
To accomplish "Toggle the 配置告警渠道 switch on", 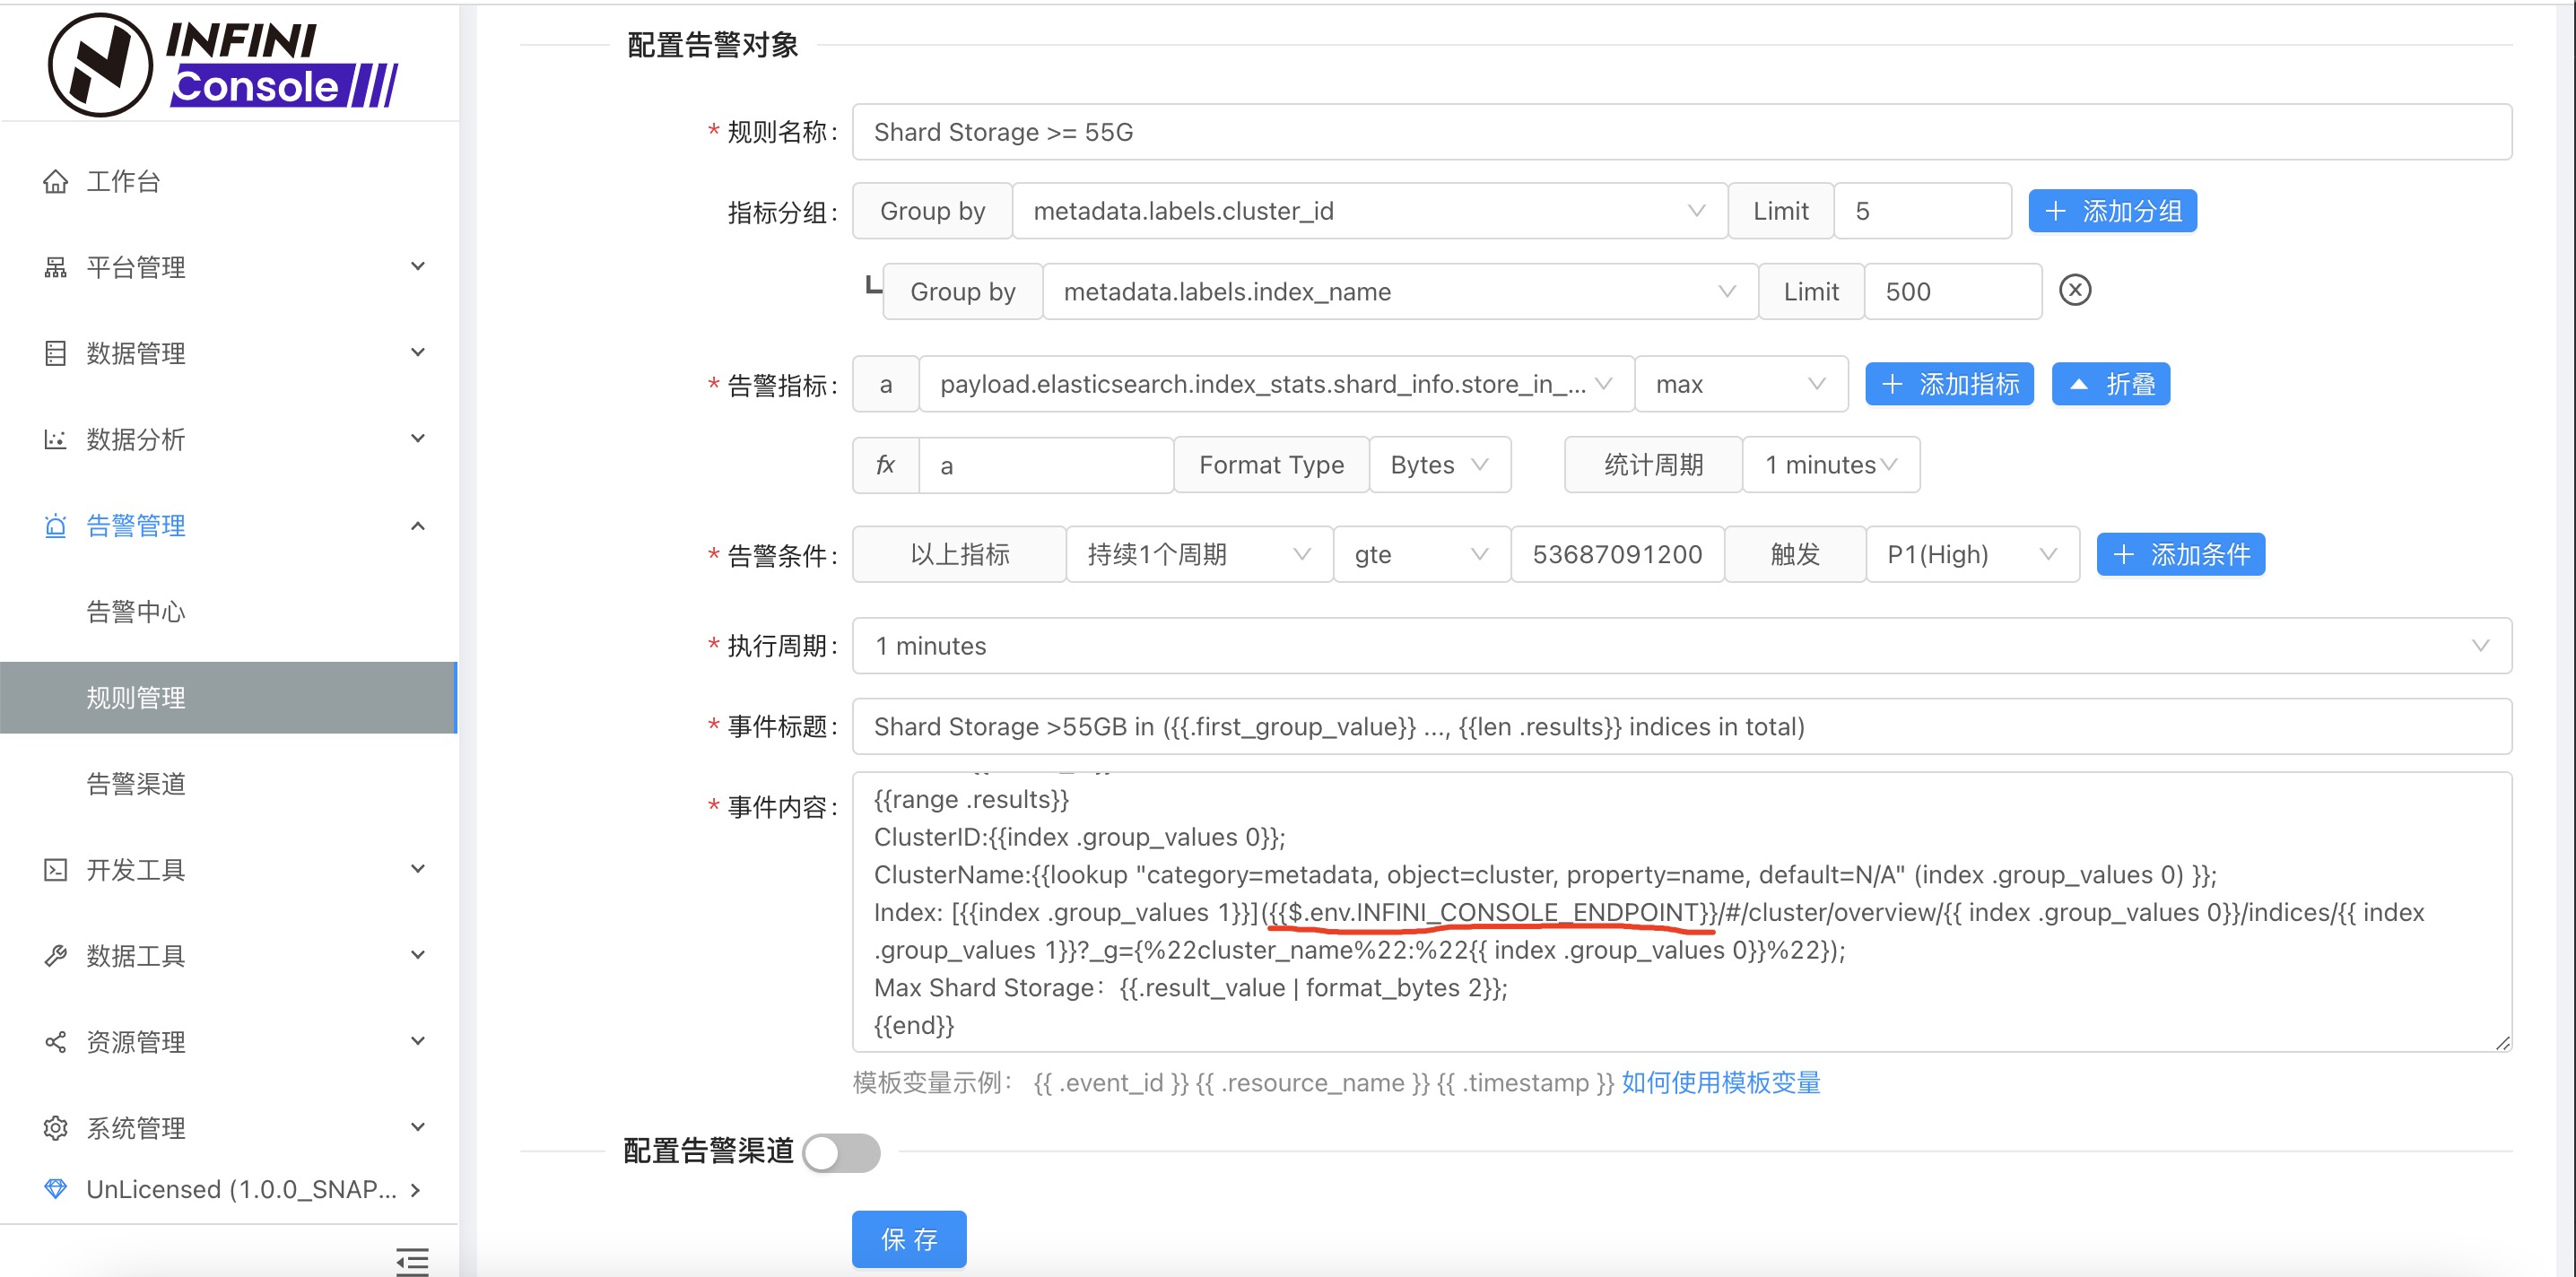I will point(841,1152).
